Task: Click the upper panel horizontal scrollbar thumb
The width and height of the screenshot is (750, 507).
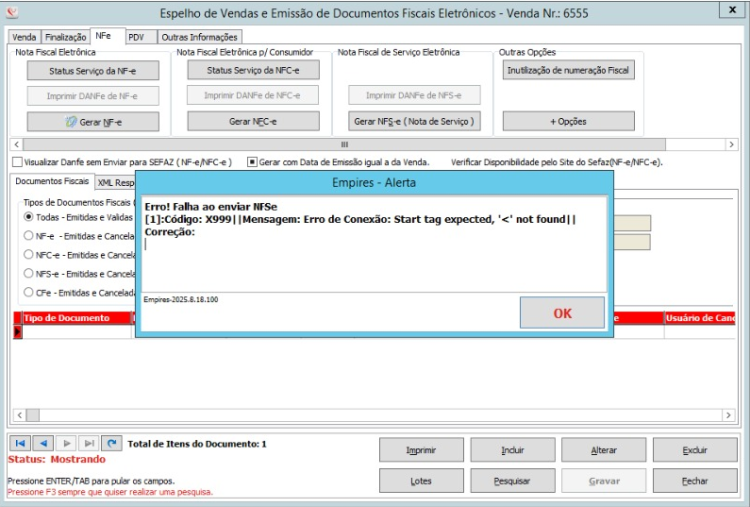Action: pyautogui.click(x=344, y=144)
